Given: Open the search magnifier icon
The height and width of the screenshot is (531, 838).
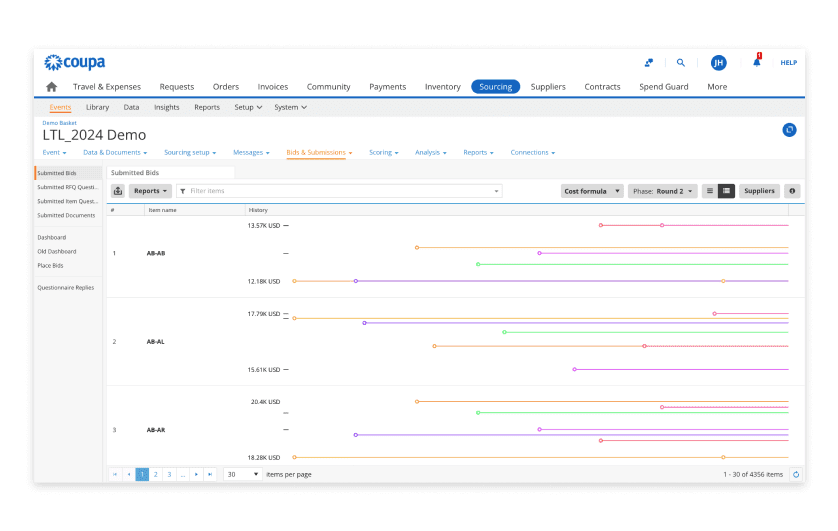Looking at the screenshot, I should 680,63.
